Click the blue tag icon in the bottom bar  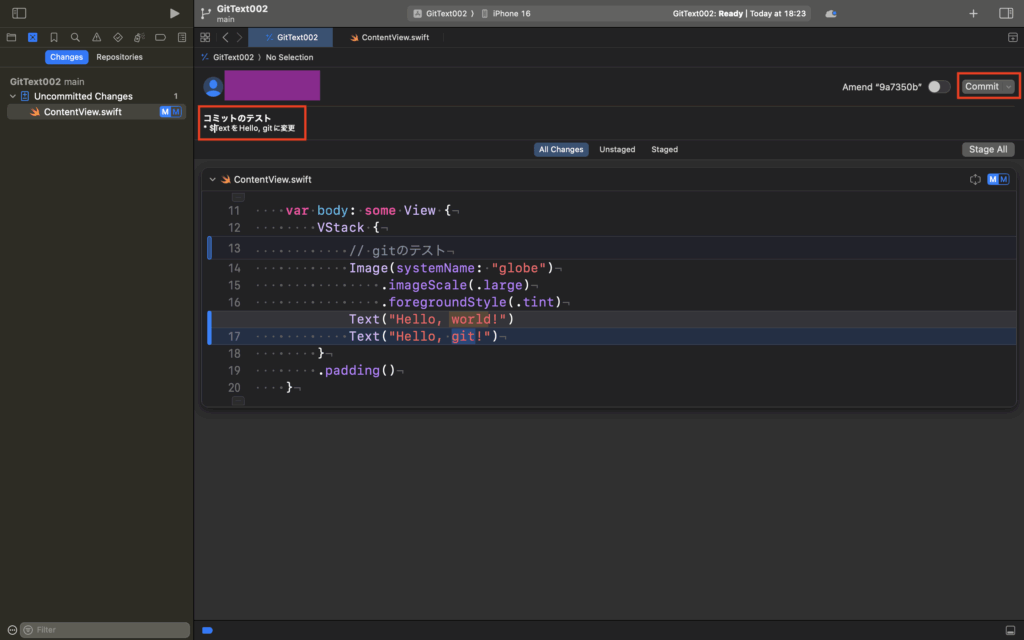tap(208, 630)
